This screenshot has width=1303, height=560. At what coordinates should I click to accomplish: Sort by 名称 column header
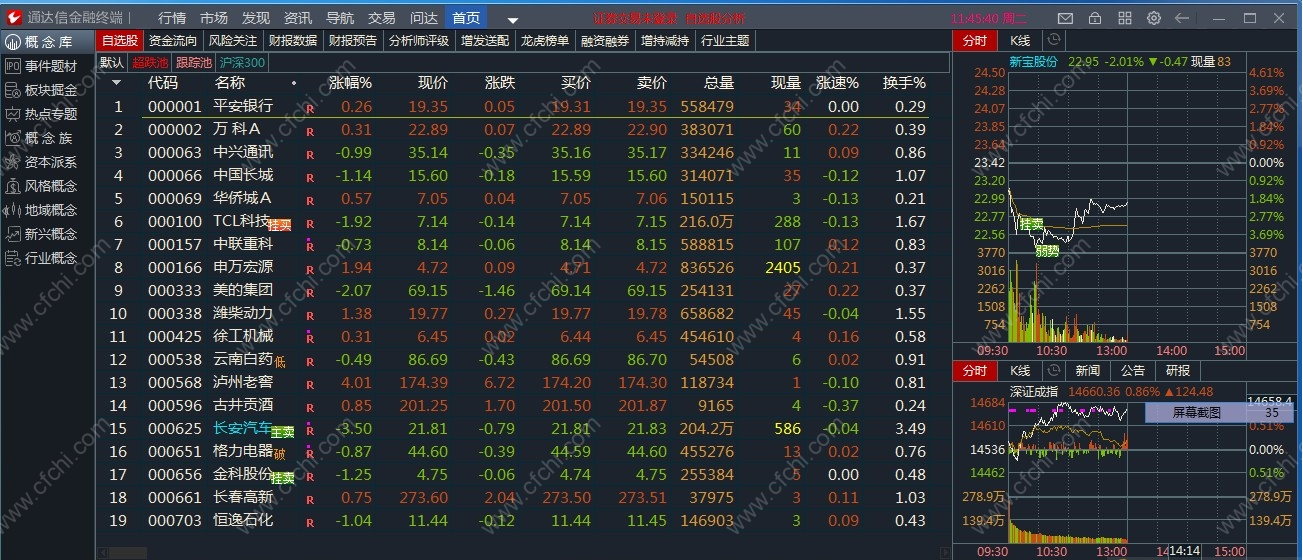[229, 83]
